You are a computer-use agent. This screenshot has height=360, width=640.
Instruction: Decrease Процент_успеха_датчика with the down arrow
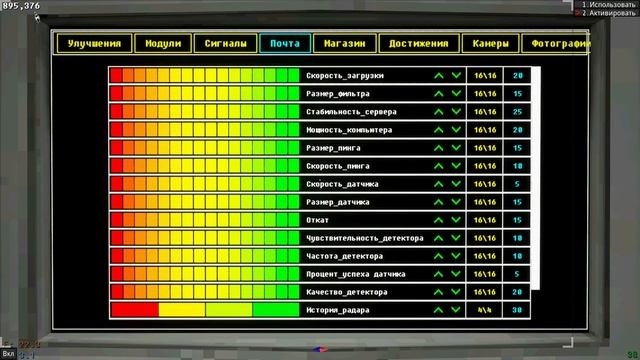coord(456,274)
